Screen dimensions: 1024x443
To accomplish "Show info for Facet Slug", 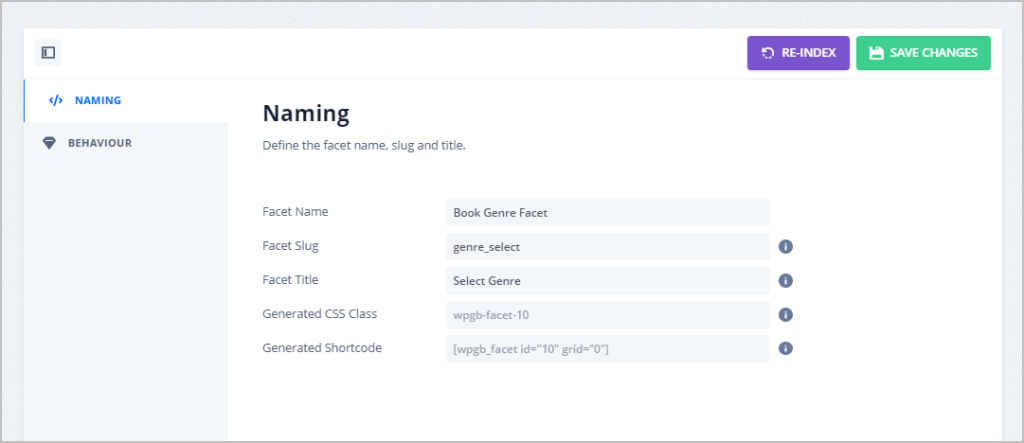I will 786,246.
